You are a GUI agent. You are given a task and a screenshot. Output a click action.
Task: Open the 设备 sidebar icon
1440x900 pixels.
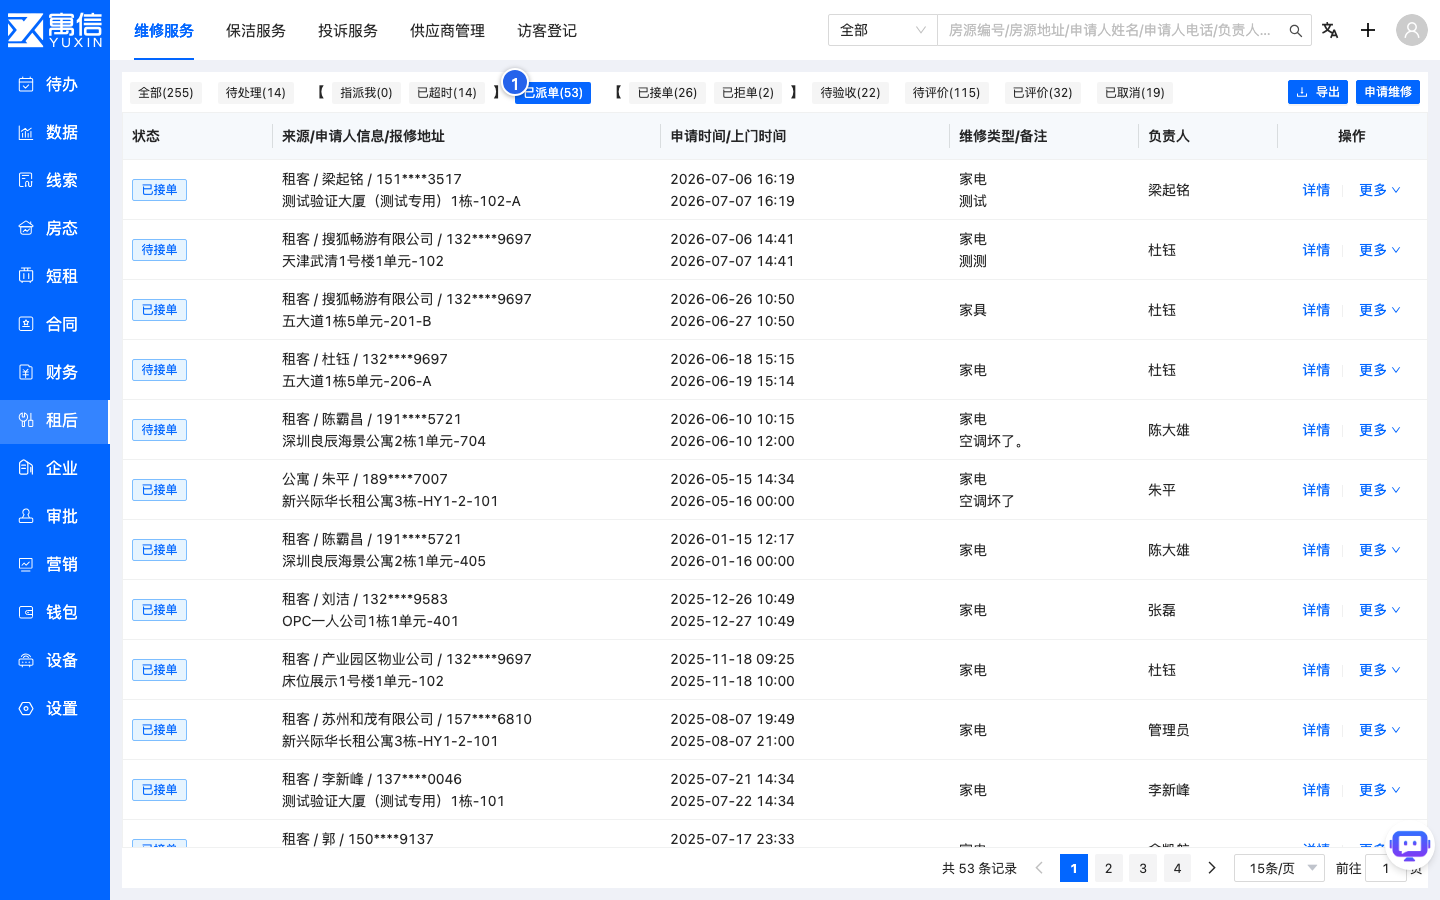click(26, 660)
